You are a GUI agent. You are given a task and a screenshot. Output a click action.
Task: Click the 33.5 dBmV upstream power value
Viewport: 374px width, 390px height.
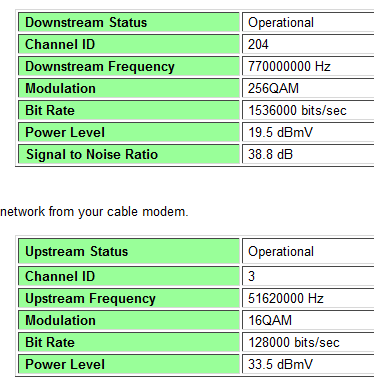pyautogui.click(x=280, y=364)
